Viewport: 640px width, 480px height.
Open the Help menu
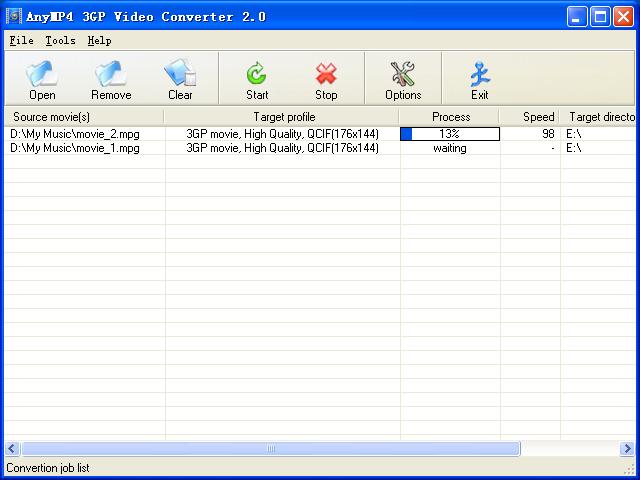[99, 40]
